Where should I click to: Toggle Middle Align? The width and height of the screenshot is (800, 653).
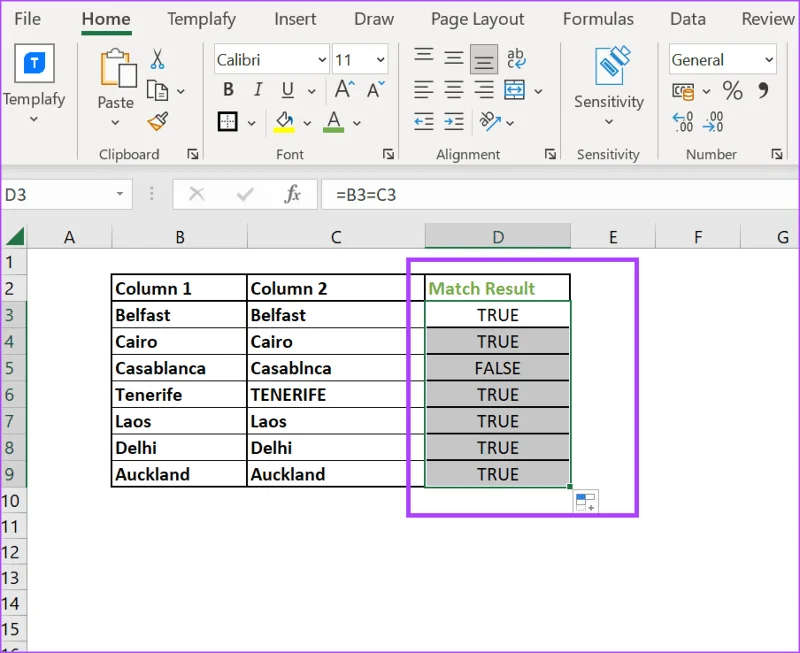click(x=453, y=58)
